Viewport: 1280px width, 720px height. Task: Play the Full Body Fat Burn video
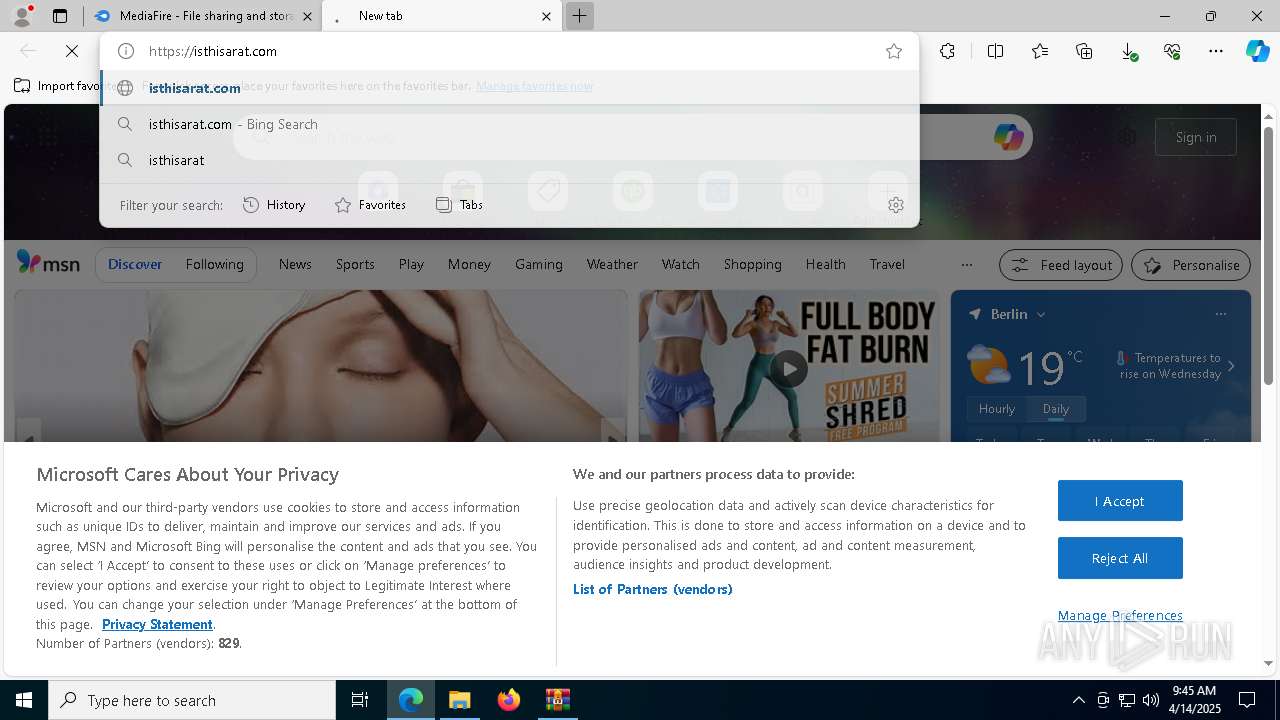789,368
